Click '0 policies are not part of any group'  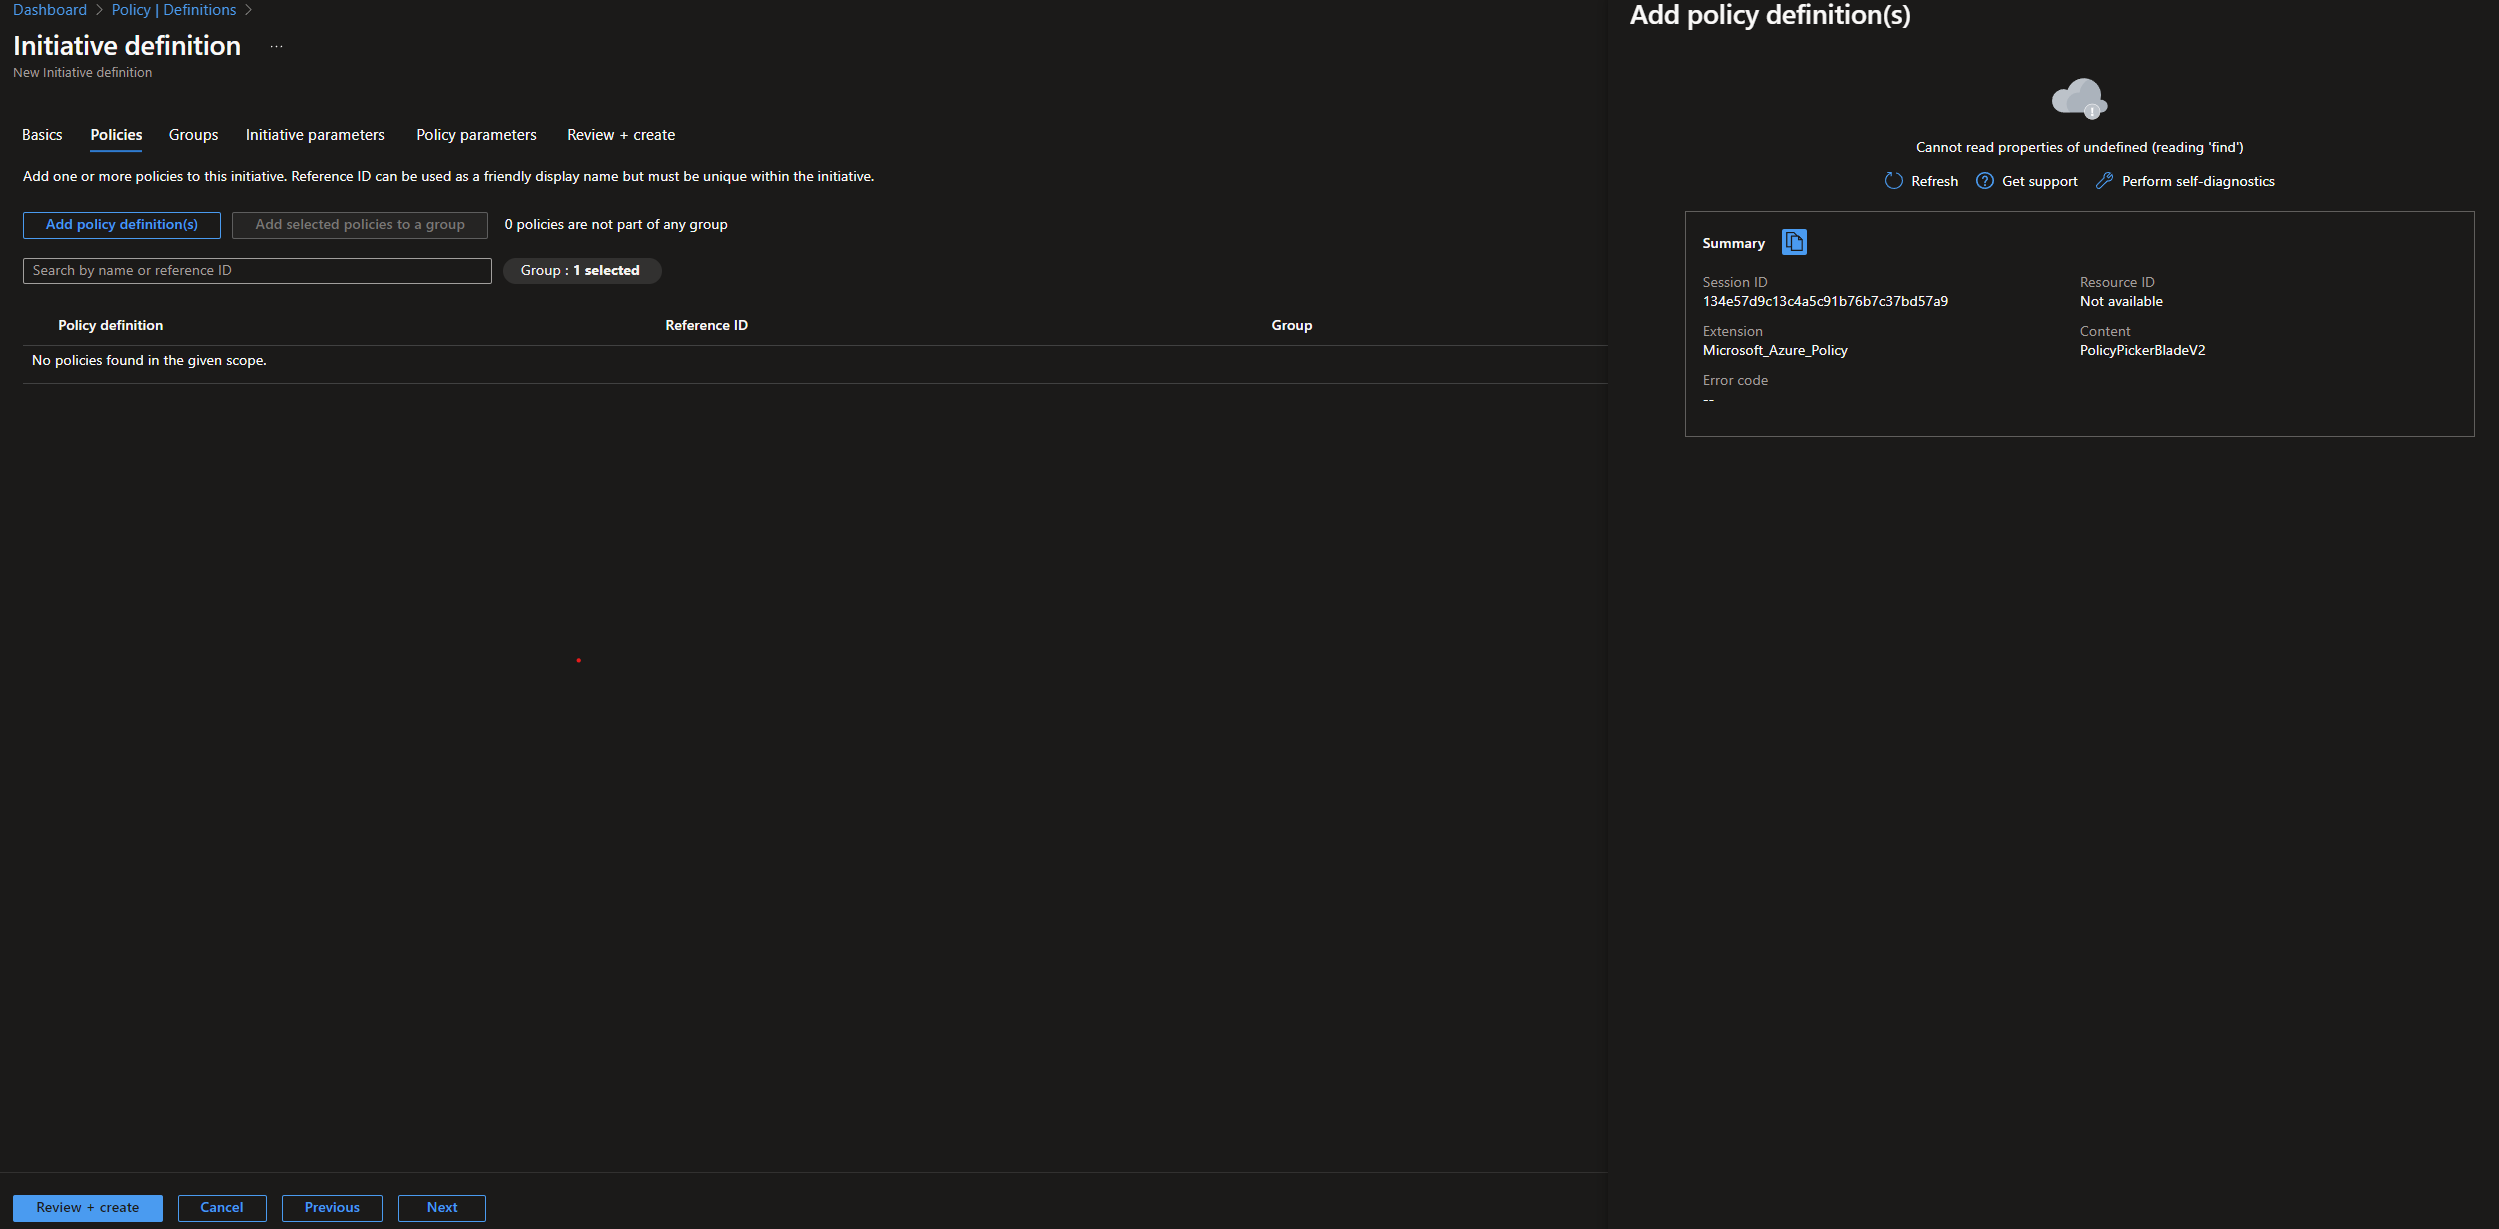(x=616, y=225)
